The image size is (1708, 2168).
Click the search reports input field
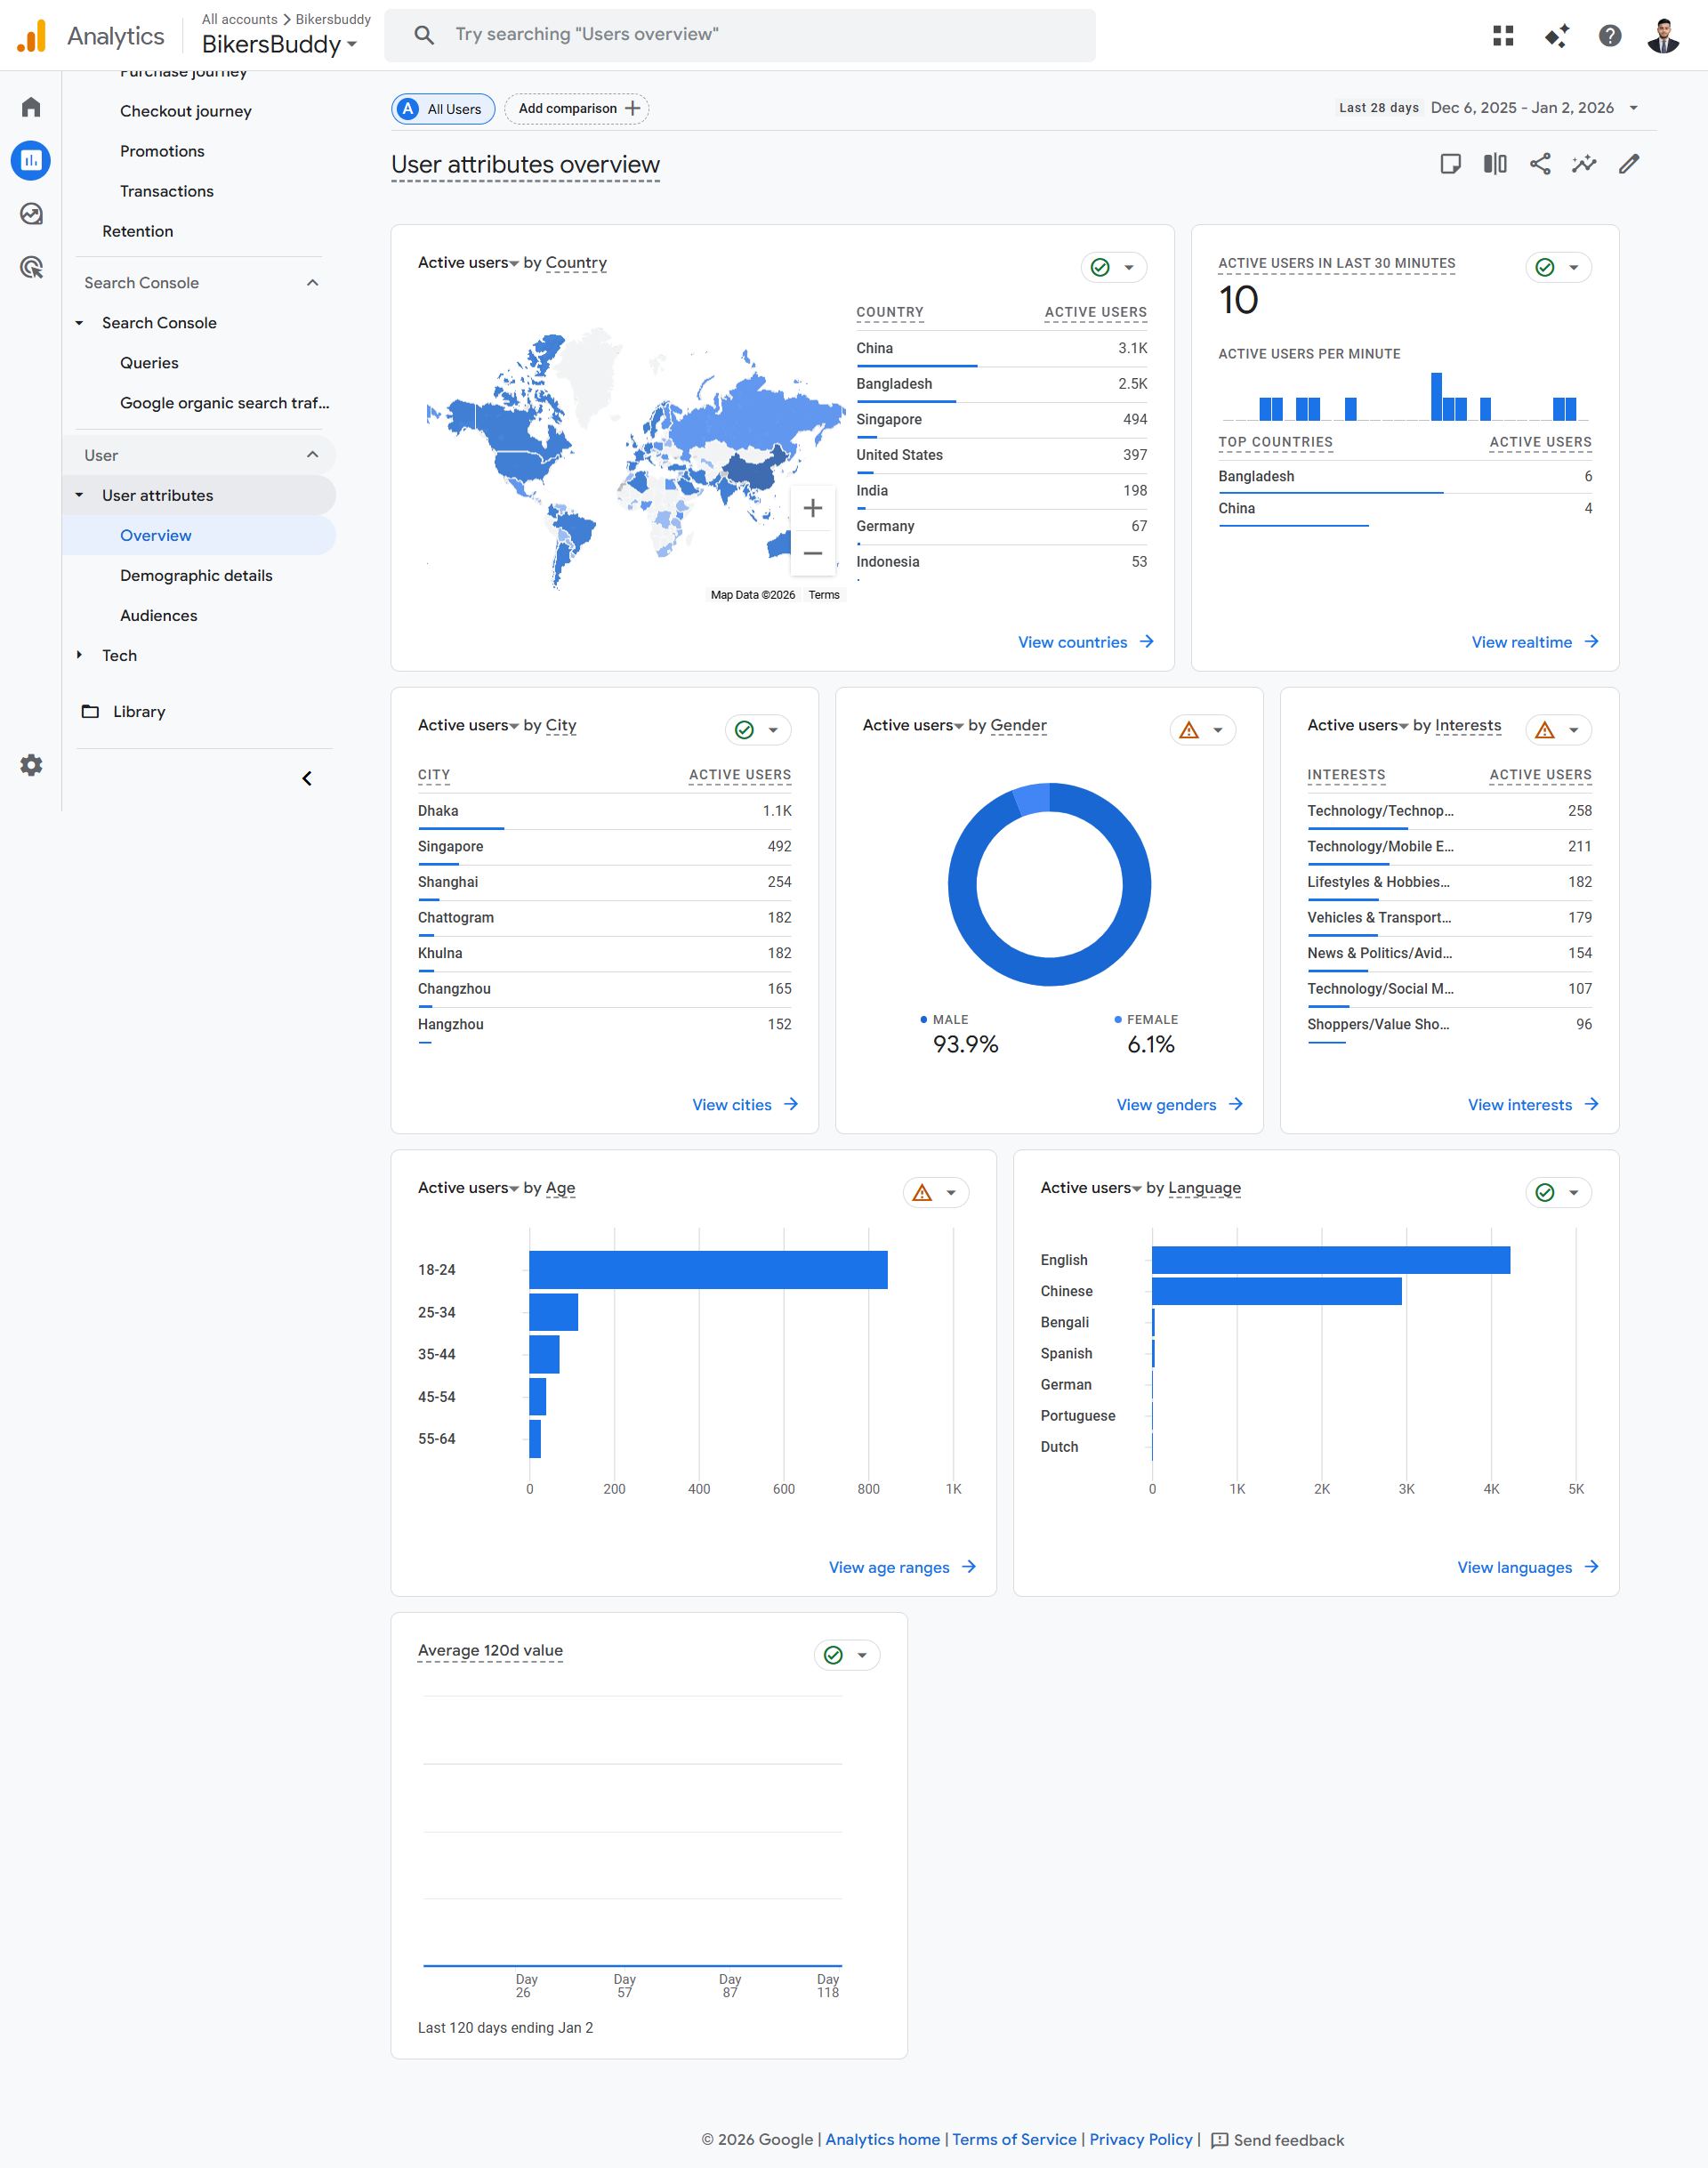coord(740,35)
